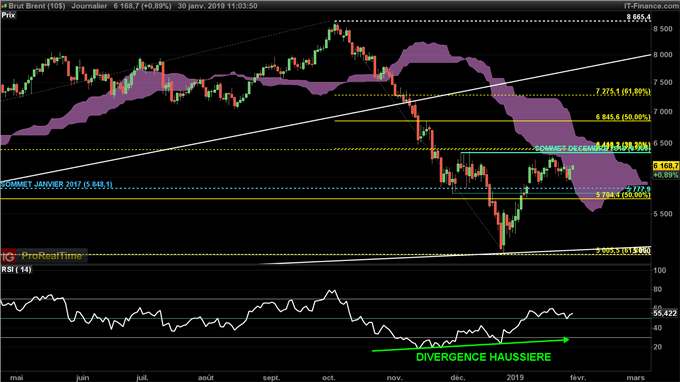This screenshot has width=680, height=382.
Task: Click the 8 665,4 high price label
Action: click(x=638, y=17)
